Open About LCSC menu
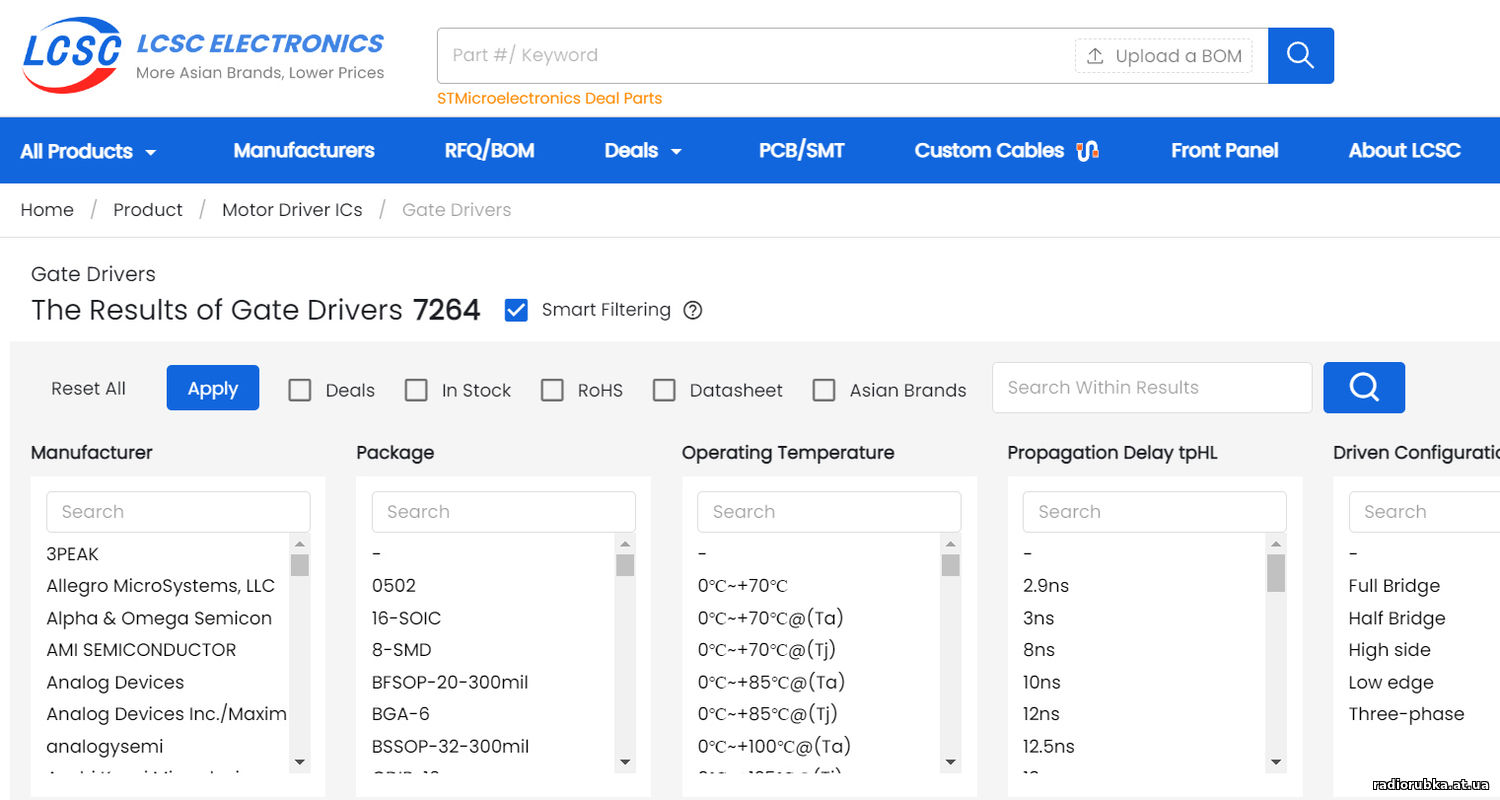This screenshot has height=800, width=1500. pos(1405,151)
